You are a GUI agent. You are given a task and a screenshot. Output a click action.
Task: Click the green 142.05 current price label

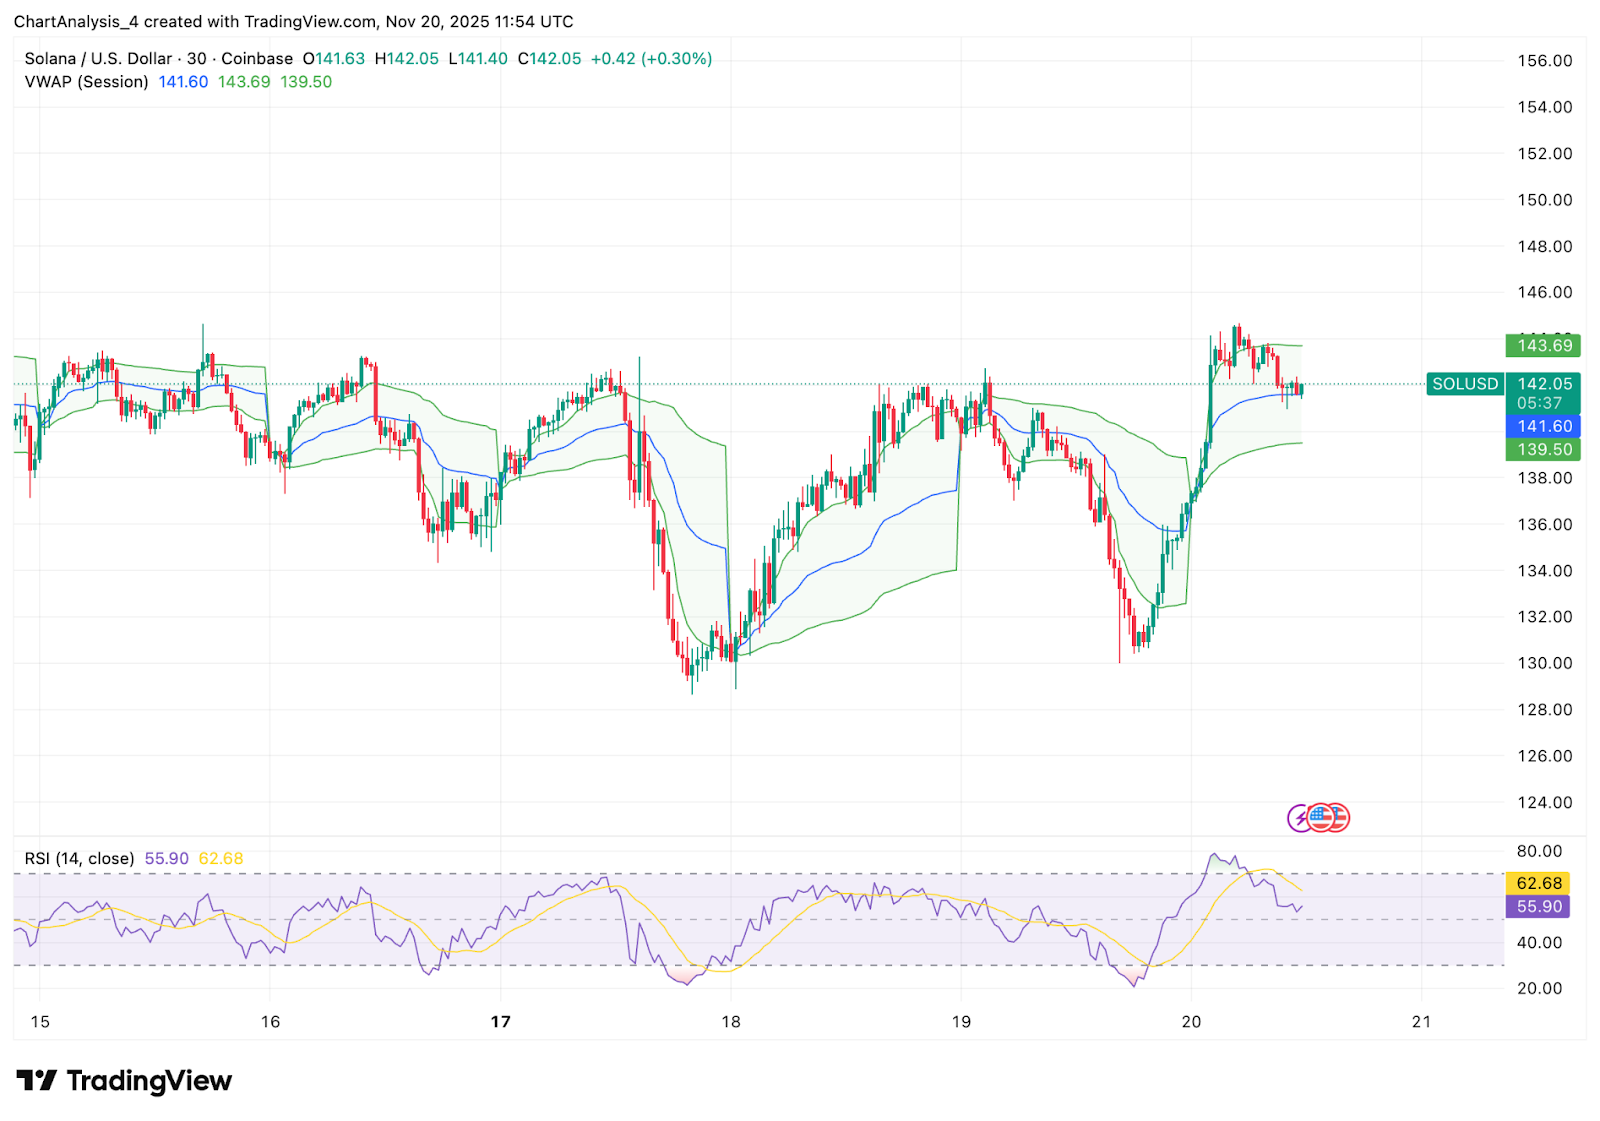pyautogui.click(x=1544, y=384)
